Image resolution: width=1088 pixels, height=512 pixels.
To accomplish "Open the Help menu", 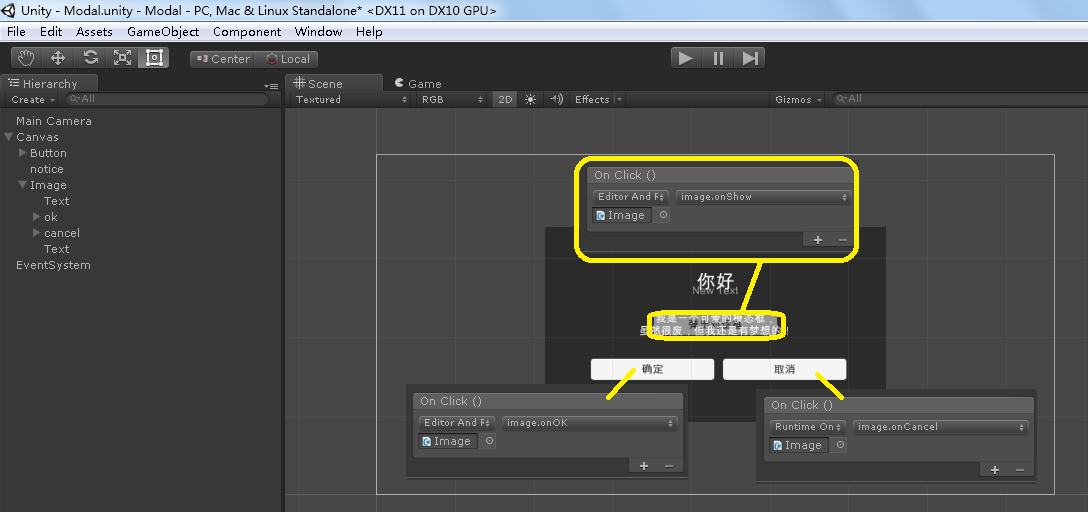I will pyautogui.click(x=369, y=31).
